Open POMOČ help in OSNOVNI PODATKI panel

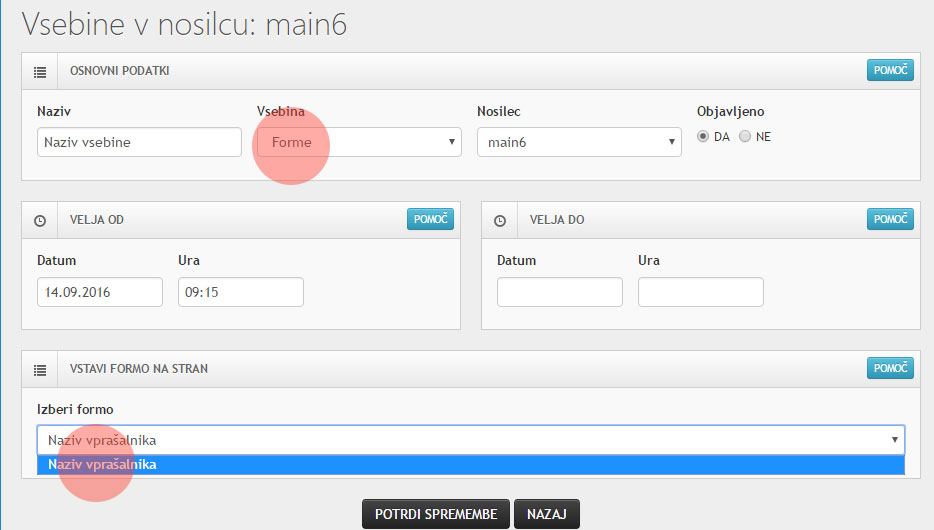(x=890, y=70)
